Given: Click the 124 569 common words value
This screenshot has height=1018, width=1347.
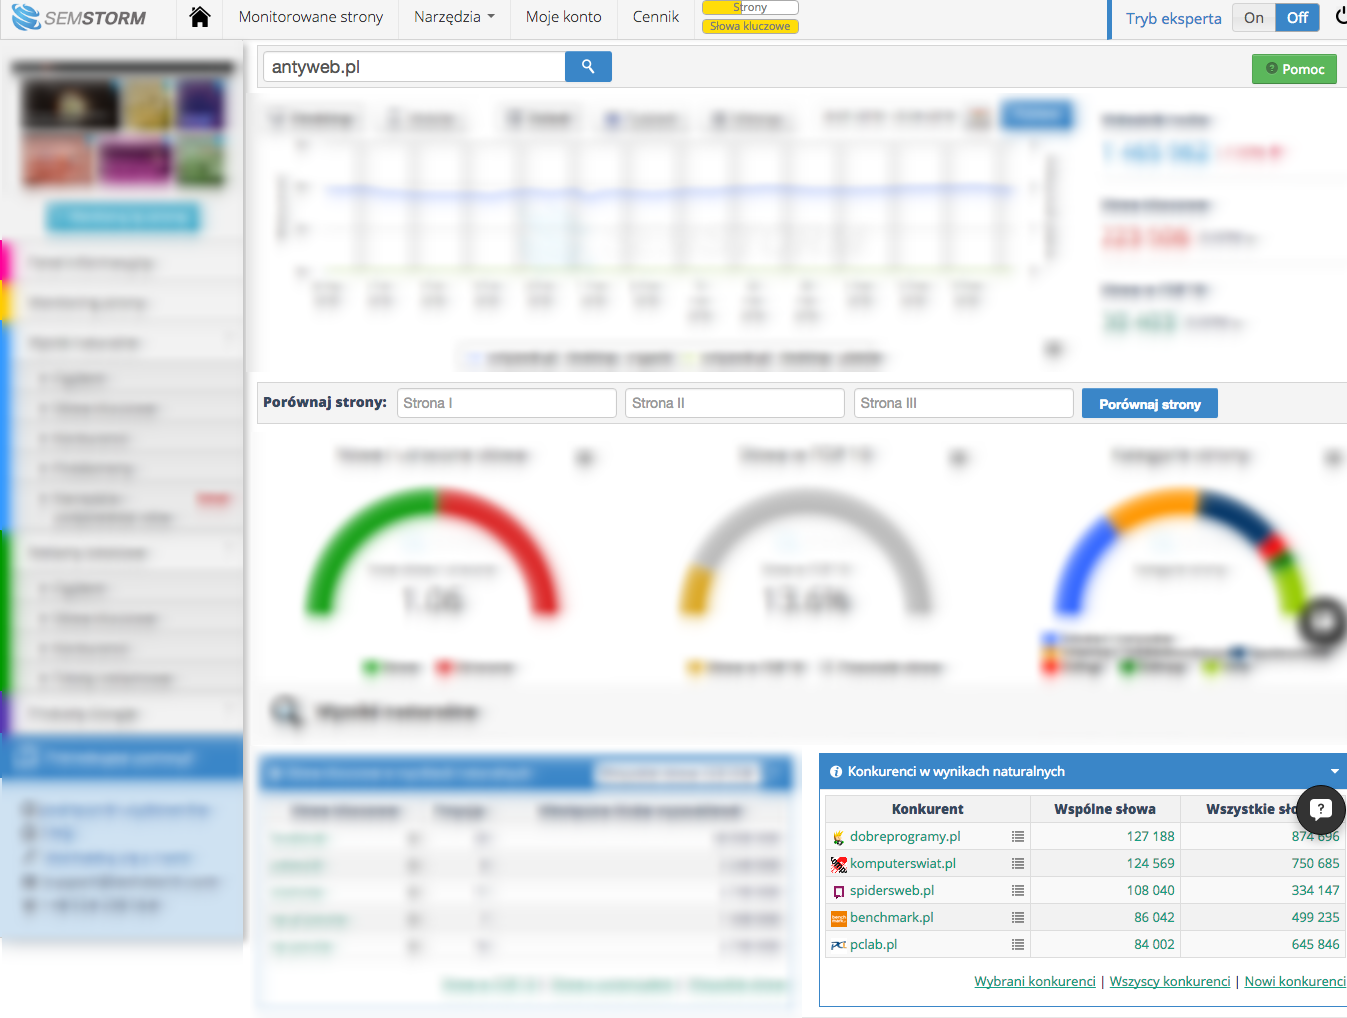Looking at the screenshot, I should 1151,863.
